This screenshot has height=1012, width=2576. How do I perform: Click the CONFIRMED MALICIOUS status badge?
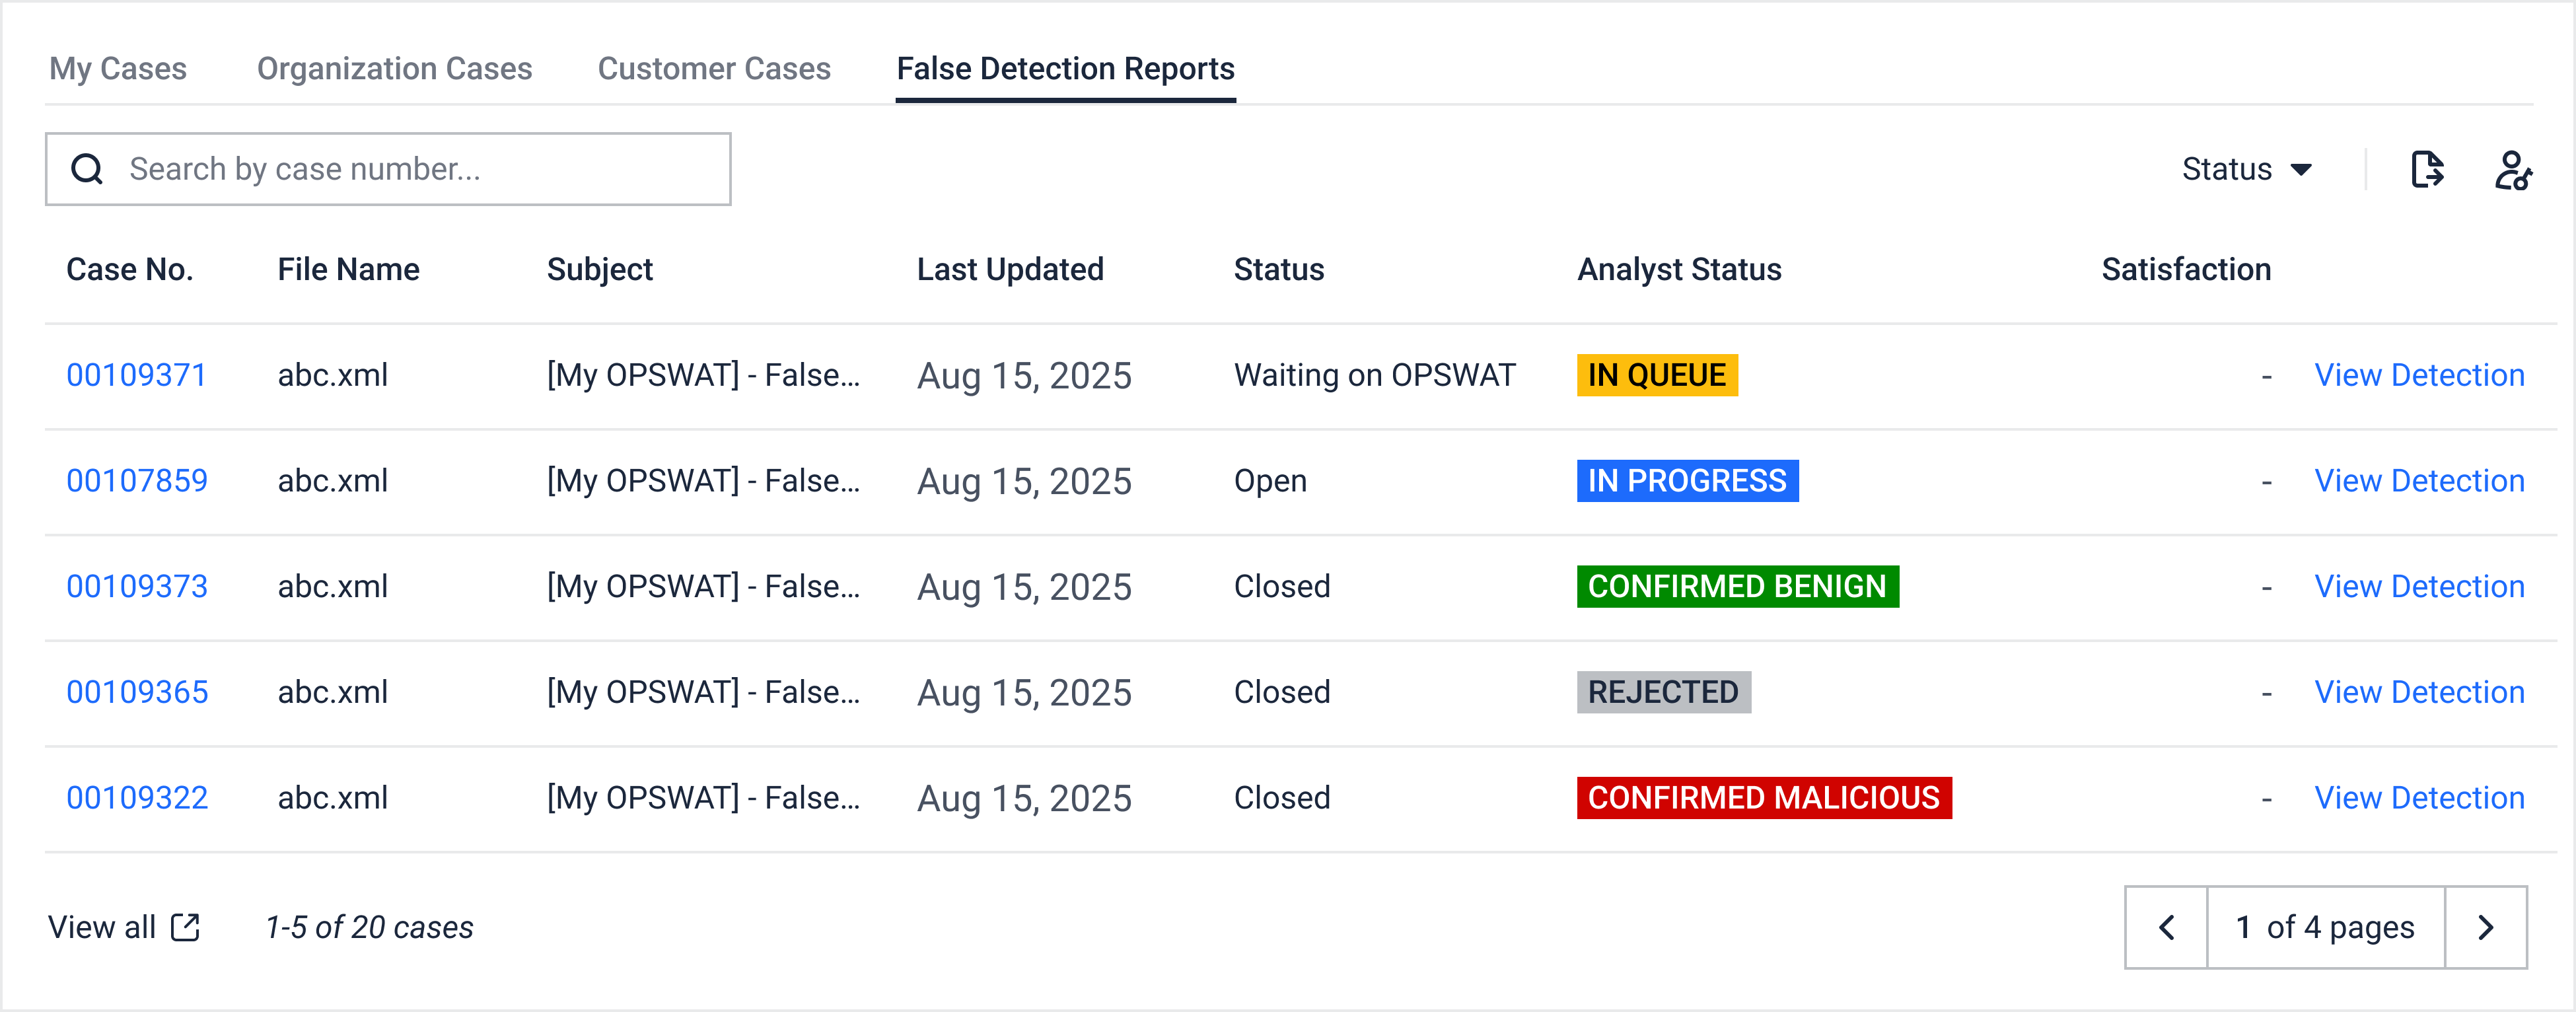pyautogui.click(x=1763, y=798)
